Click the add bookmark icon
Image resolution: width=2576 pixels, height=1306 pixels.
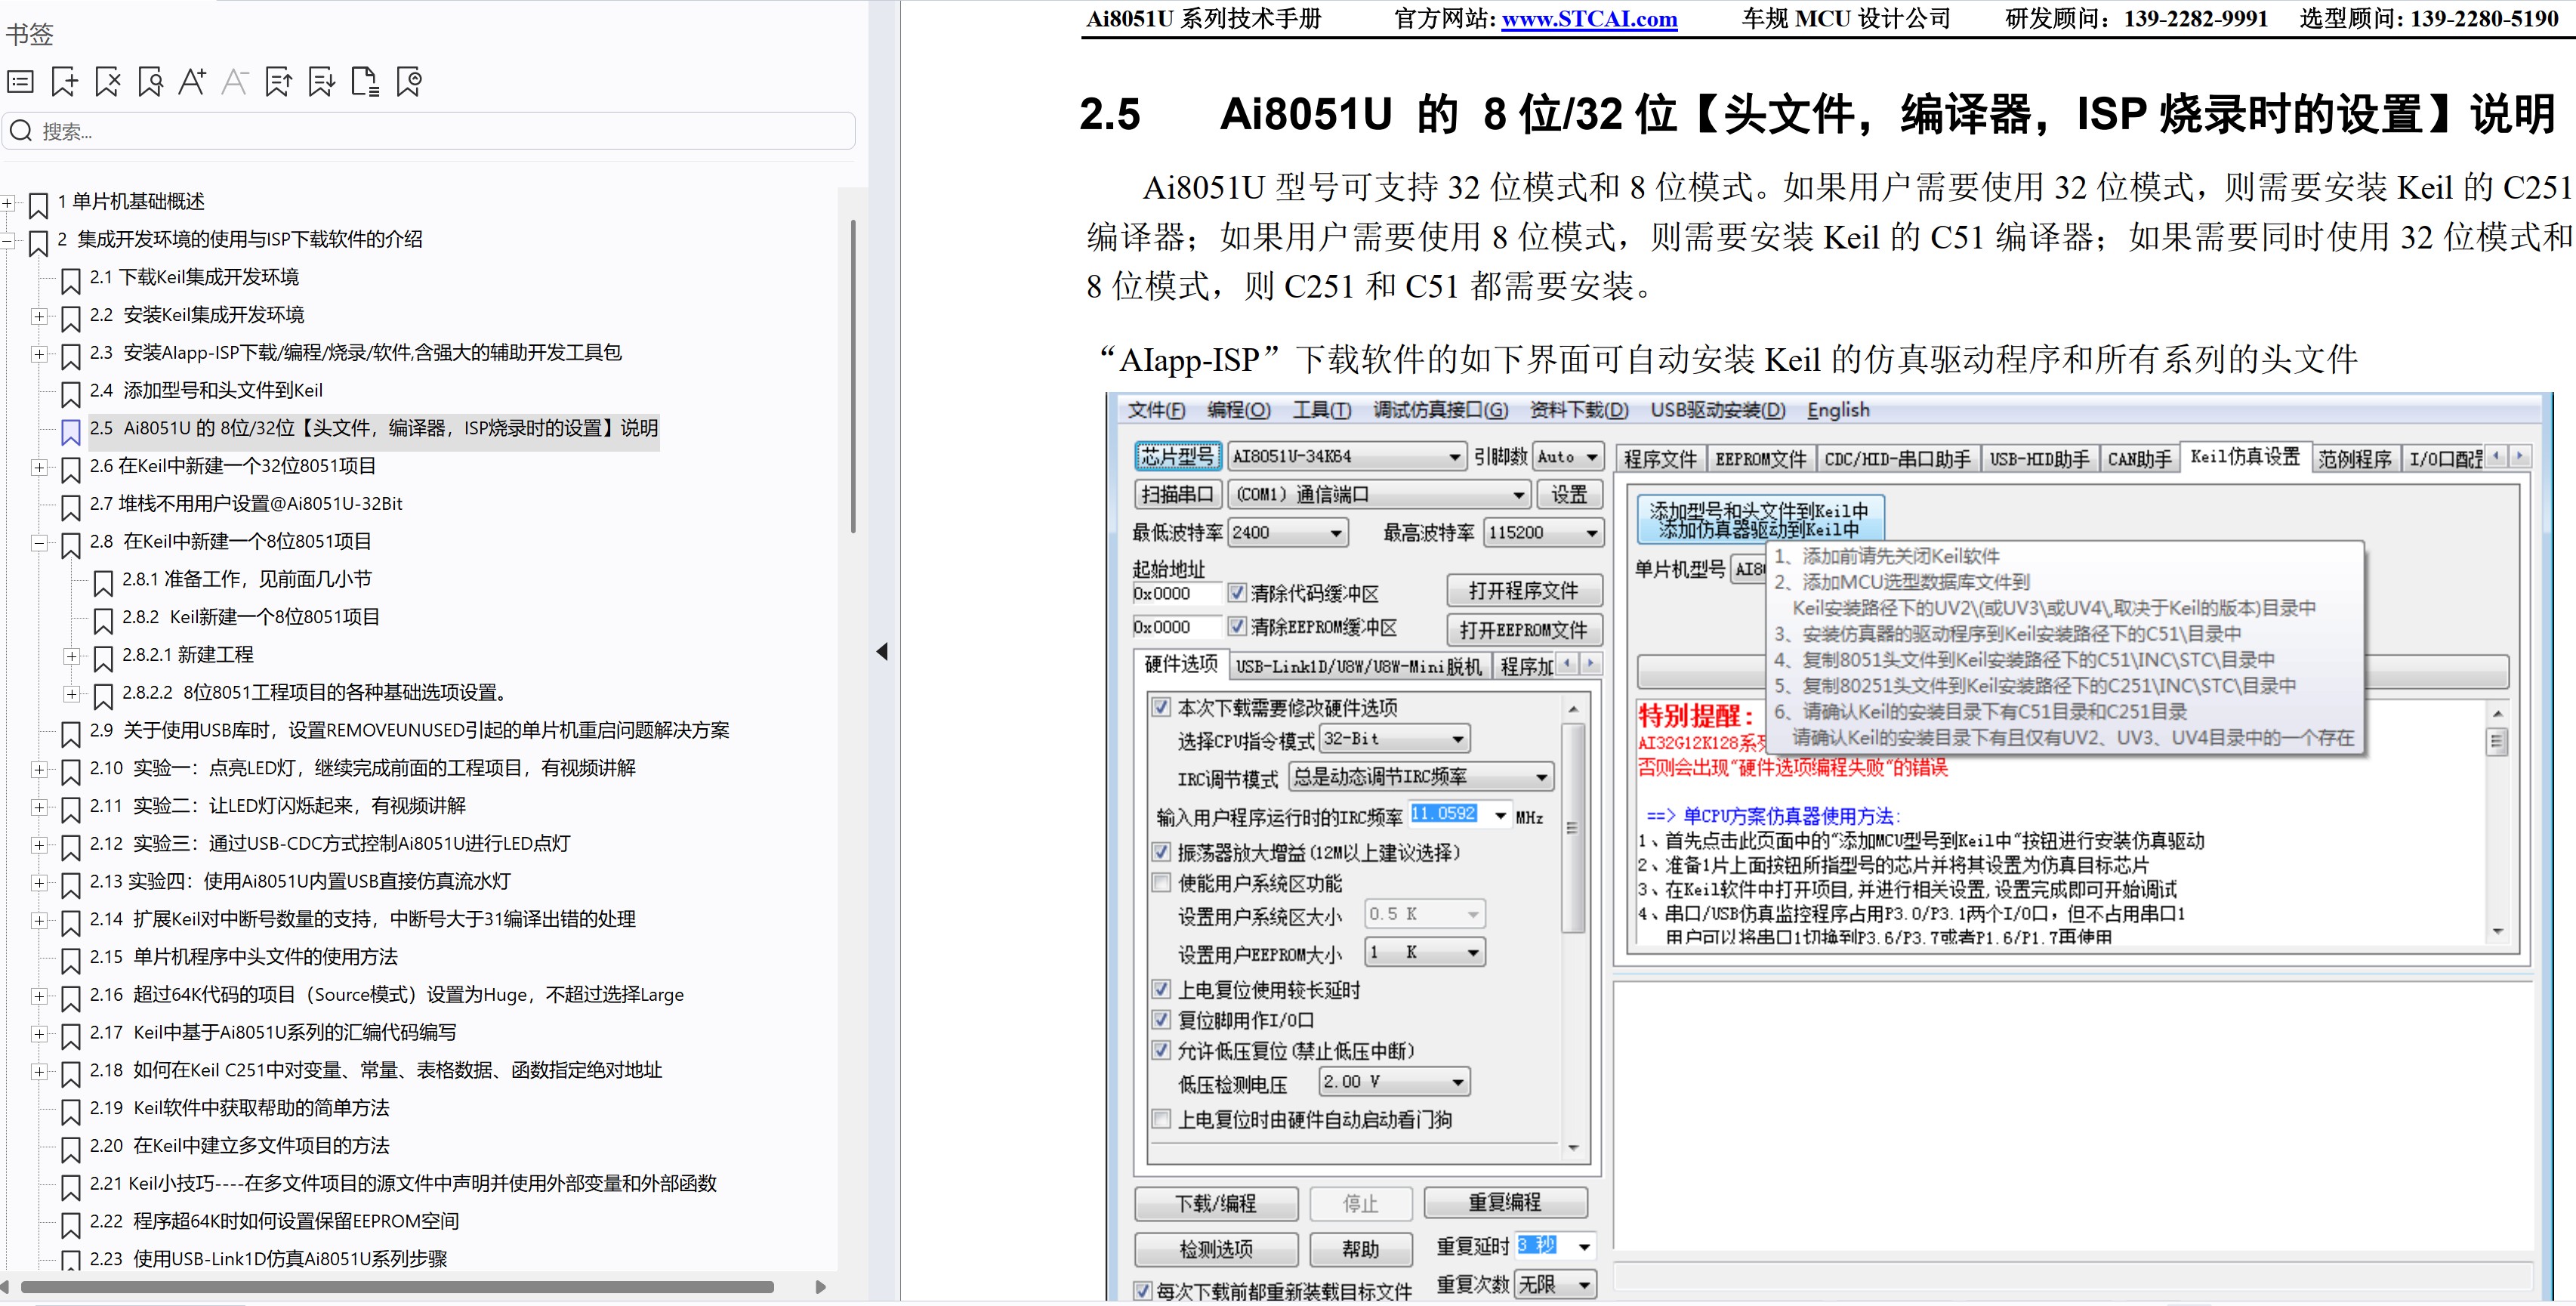pos(64,82)
